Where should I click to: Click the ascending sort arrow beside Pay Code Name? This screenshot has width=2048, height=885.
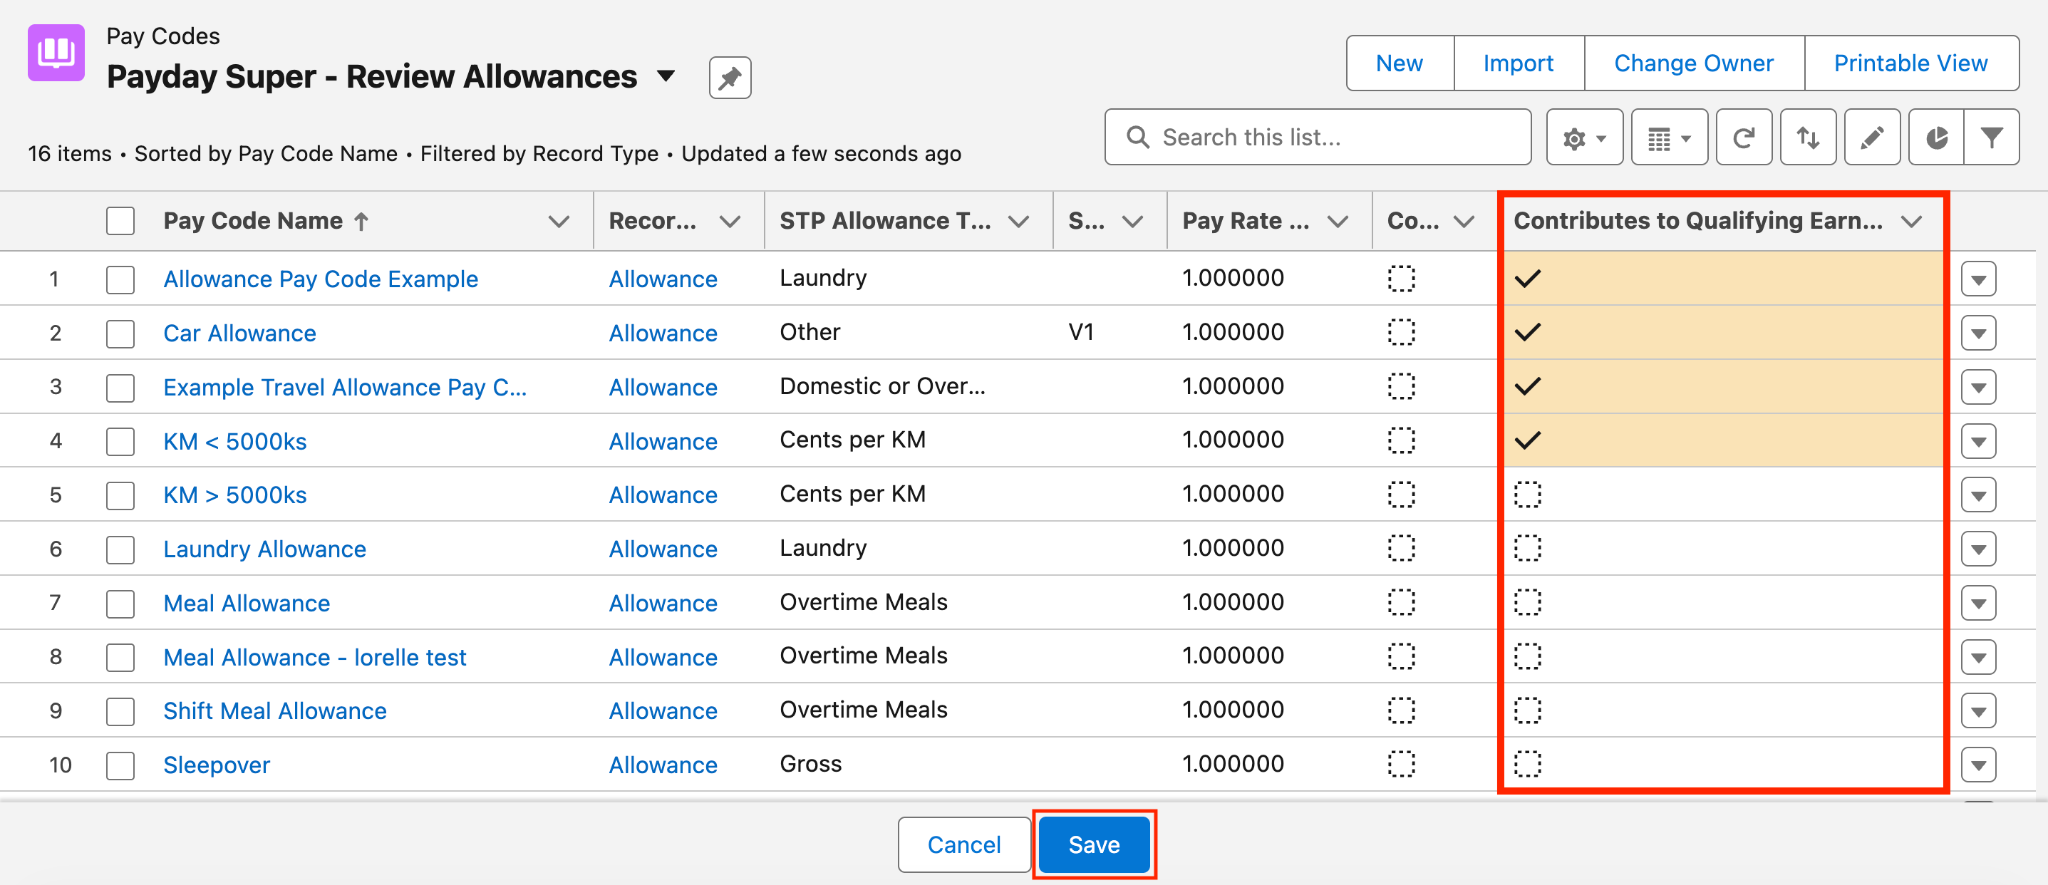[x=362, y=221]
